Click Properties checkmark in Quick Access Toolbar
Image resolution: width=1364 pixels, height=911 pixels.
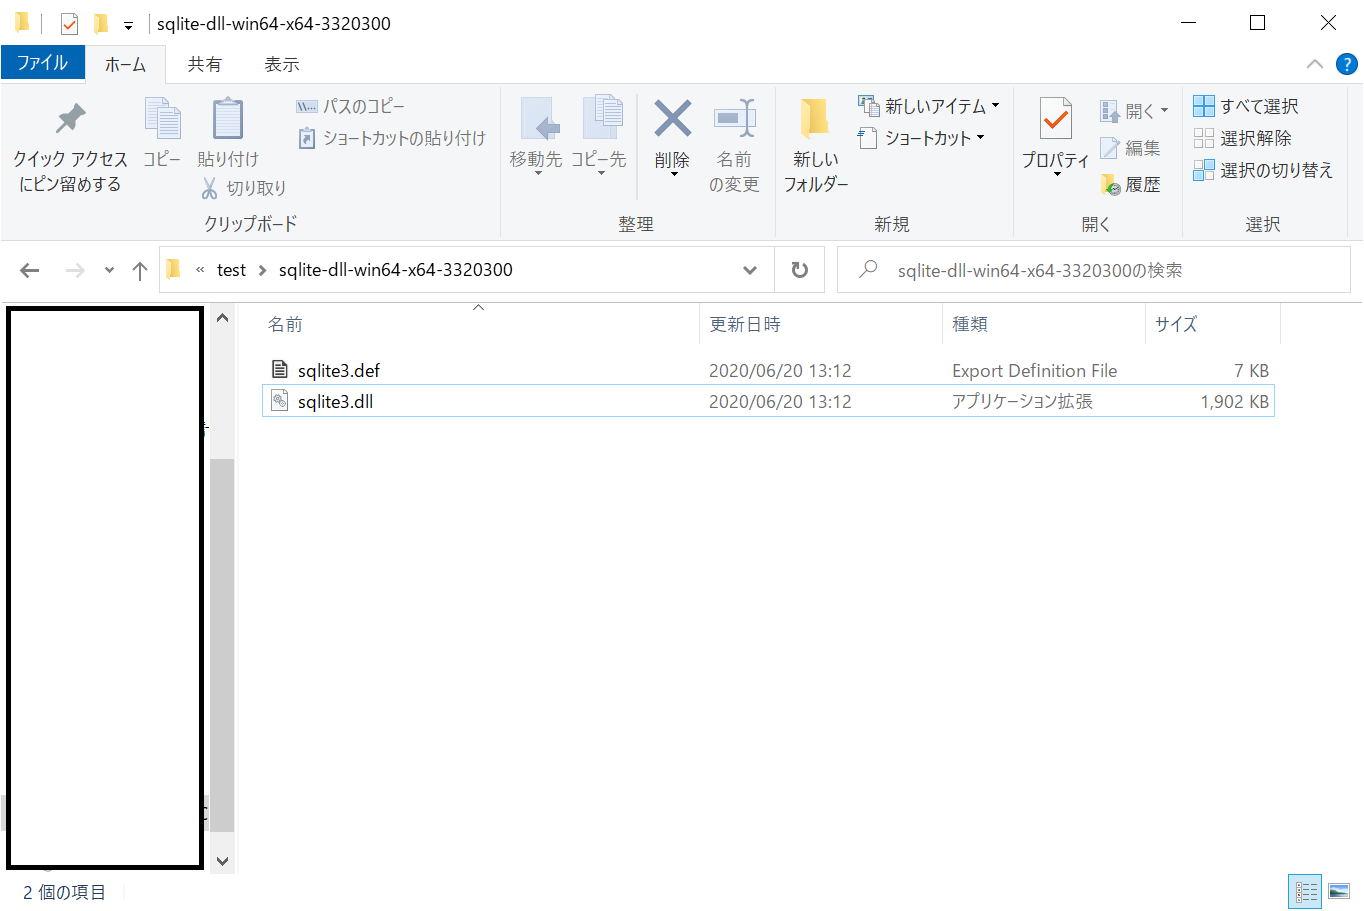(69, 23)
